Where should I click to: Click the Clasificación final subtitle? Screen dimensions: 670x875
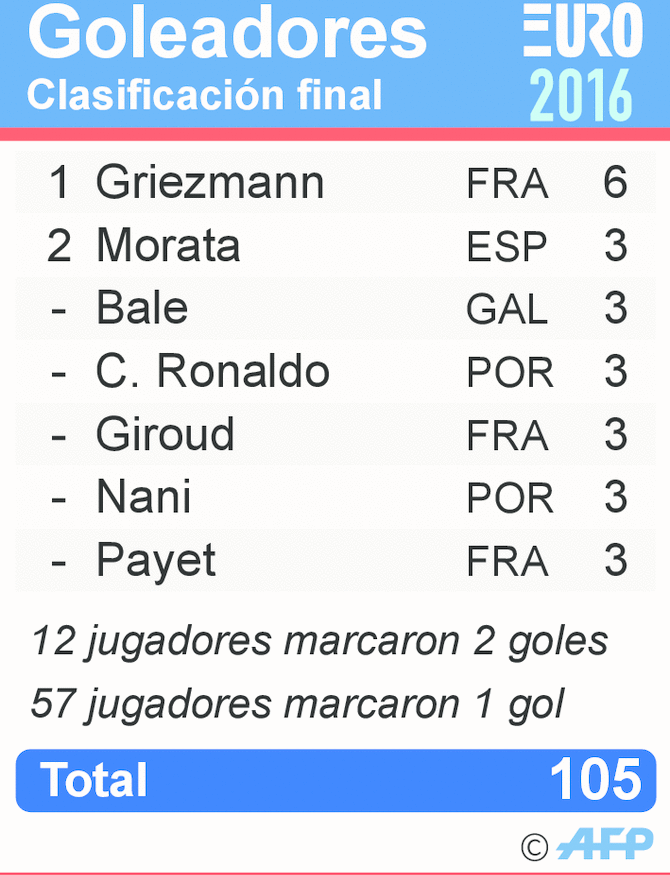point(205,95)
